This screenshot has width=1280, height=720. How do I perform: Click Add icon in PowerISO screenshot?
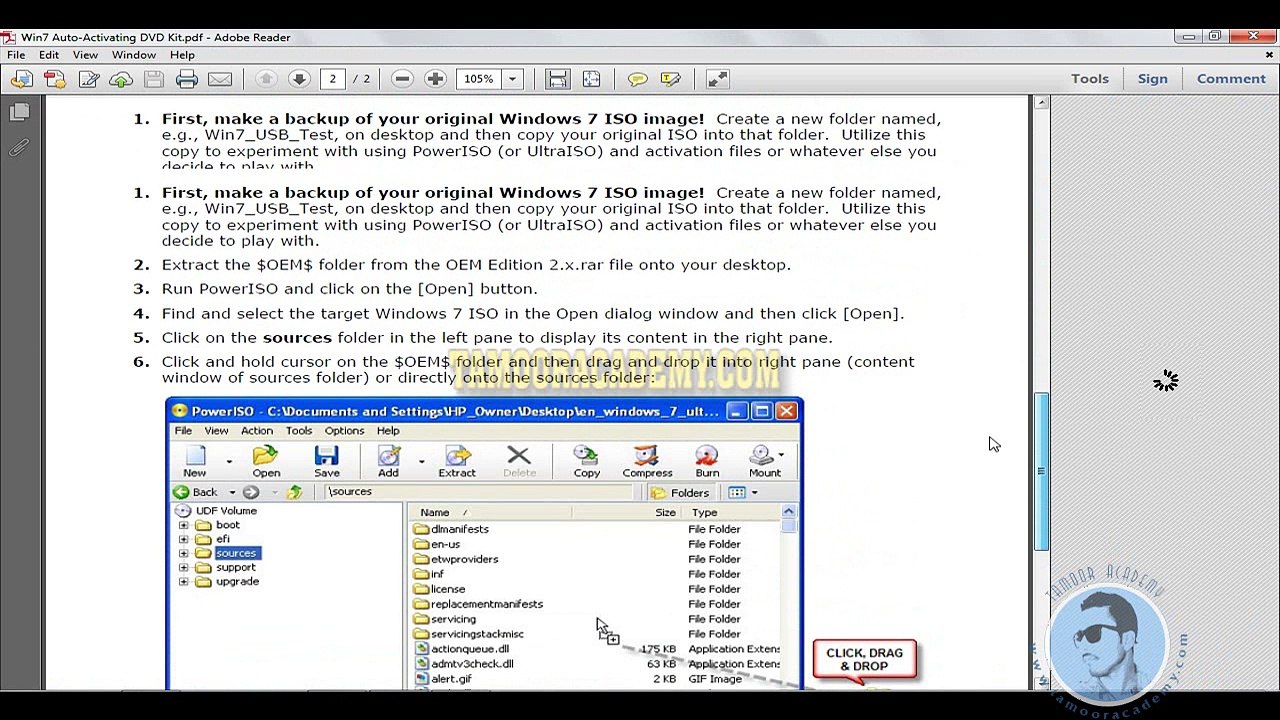point(388,461)
